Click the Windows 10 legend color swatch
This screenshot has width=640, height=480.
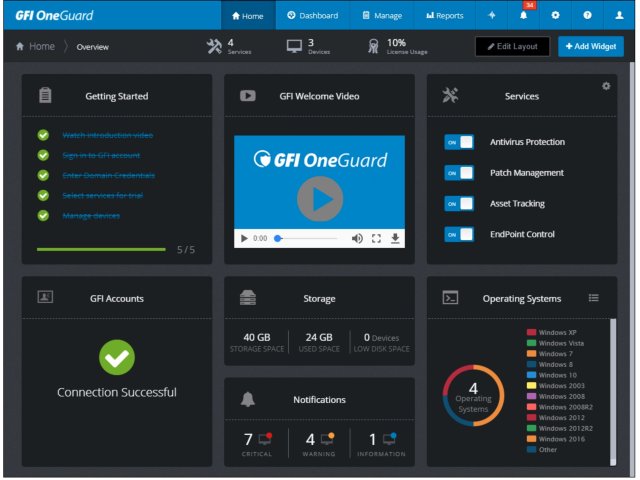[x=531, y=375]
